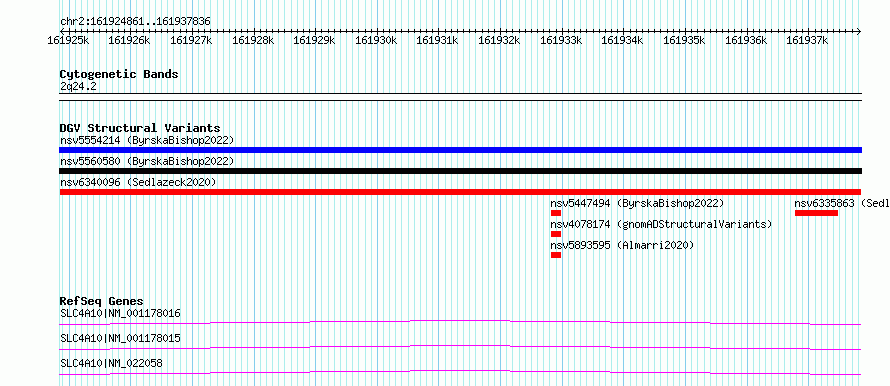Screen dimensions: 890x386
Task: Click the 161929k ruler label
Action: coord(314,40)
